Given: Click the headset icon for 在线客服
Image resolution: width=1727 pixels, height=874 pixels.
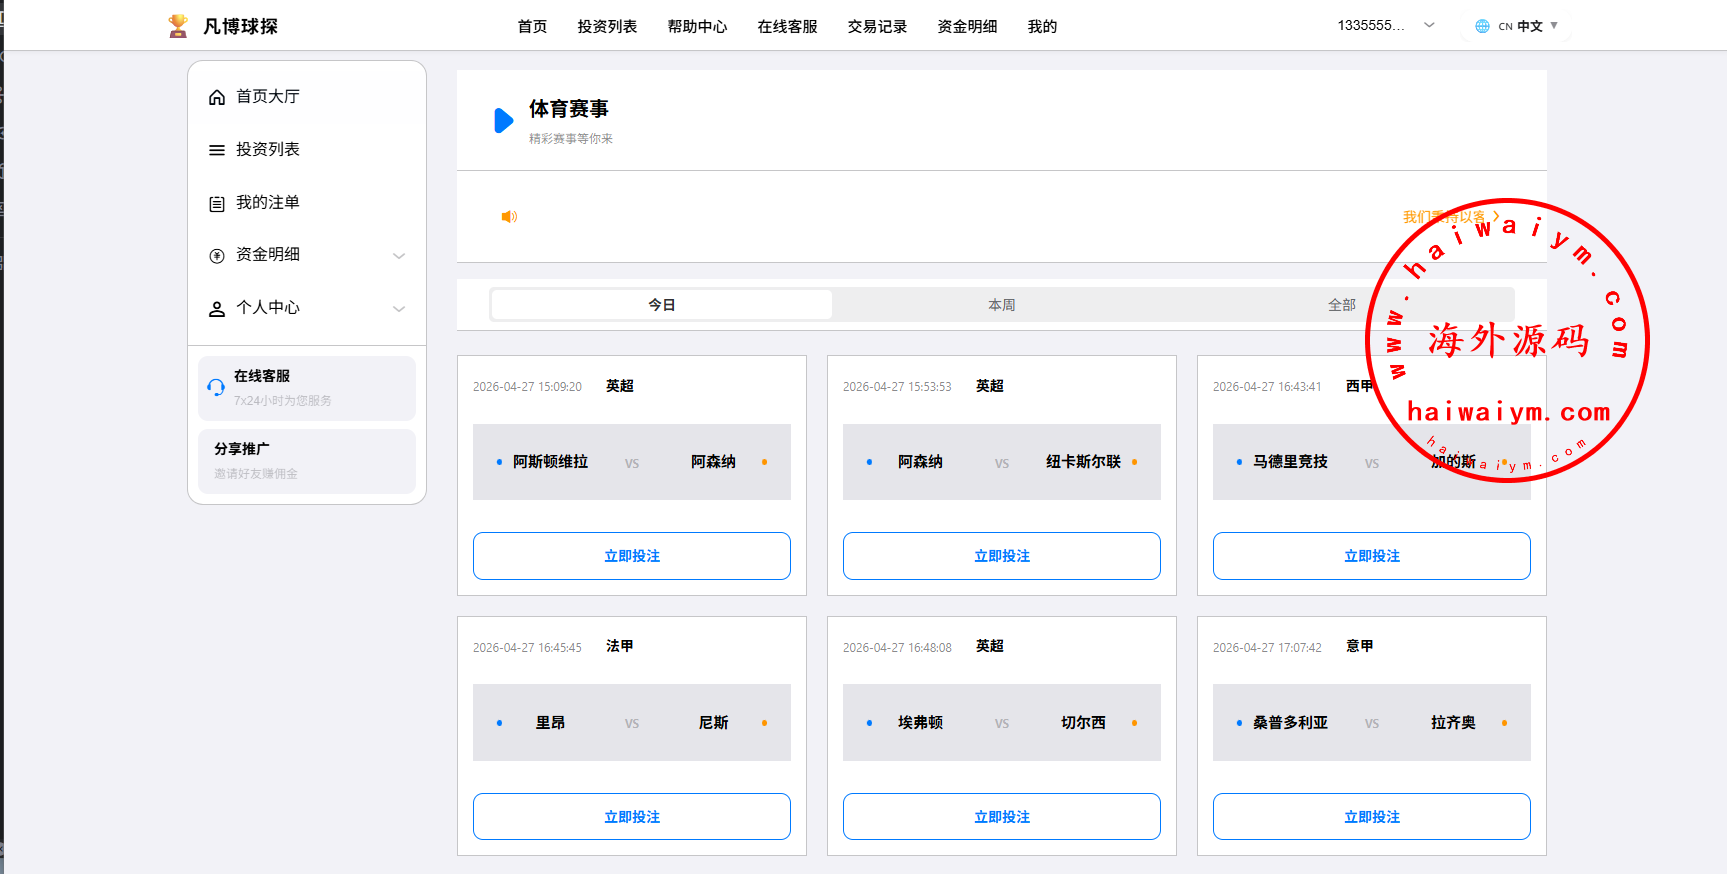Looking at the screenshot, I should point(216,388).
